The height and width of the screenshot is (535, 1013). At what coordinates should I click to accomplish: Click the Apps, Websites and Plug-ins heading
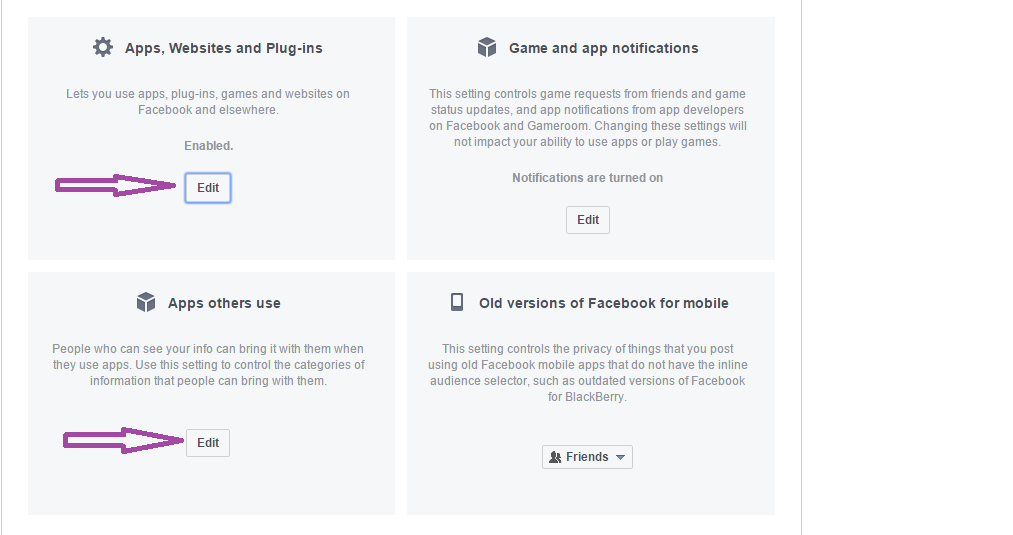[224, 48]
